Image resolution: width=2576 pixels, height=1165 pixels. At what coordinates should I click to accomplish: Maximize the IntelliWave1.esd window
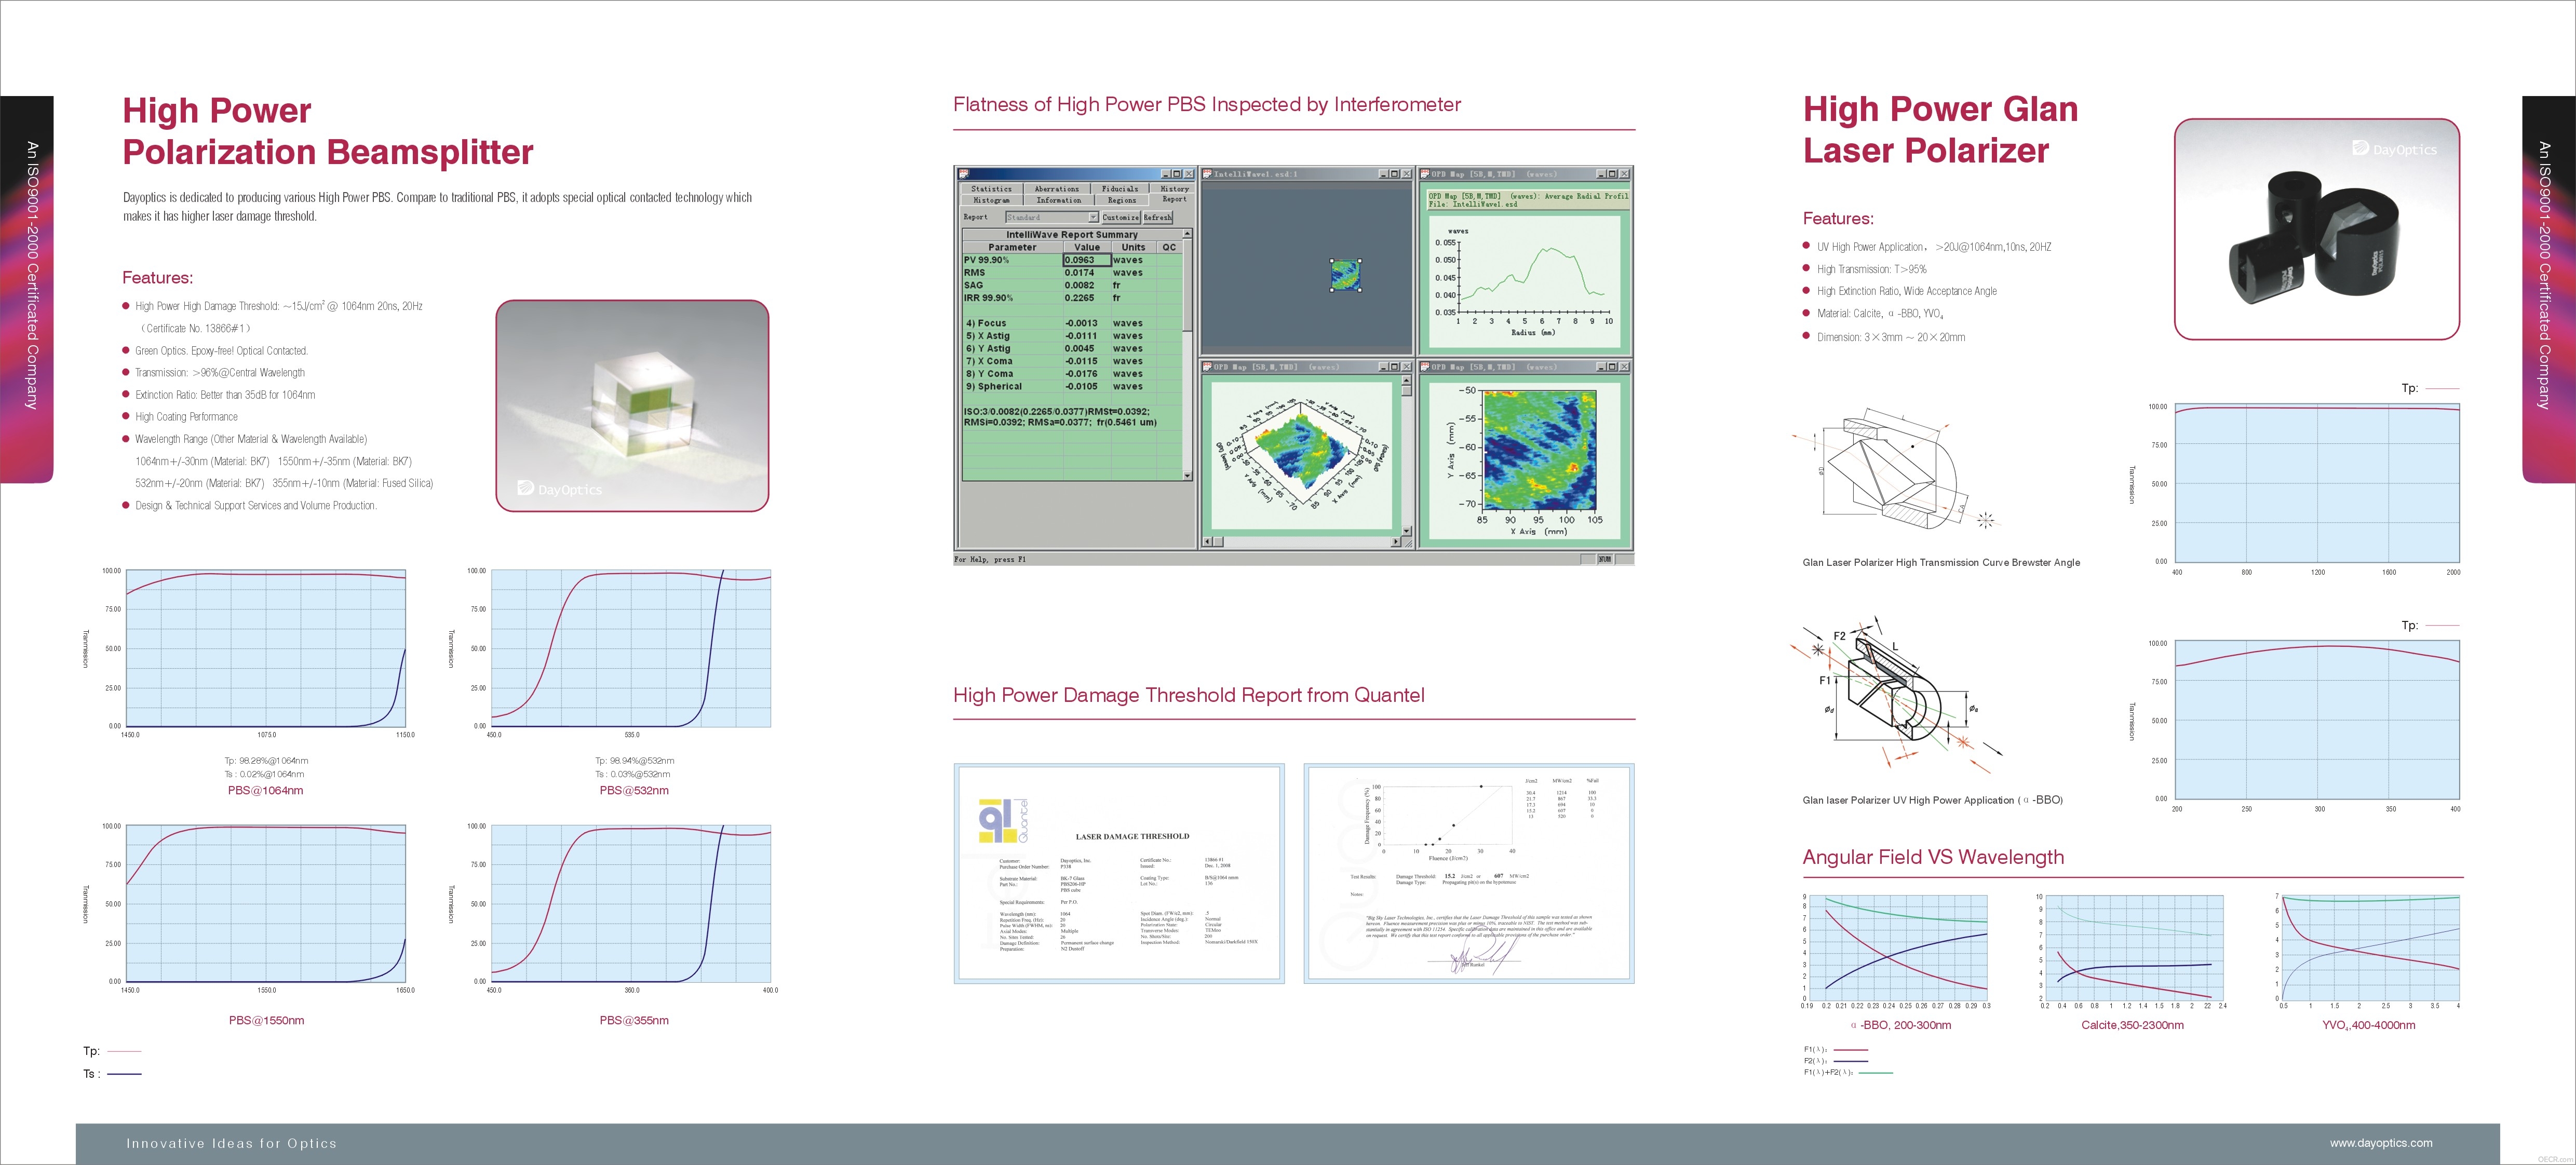[1395, 174]
